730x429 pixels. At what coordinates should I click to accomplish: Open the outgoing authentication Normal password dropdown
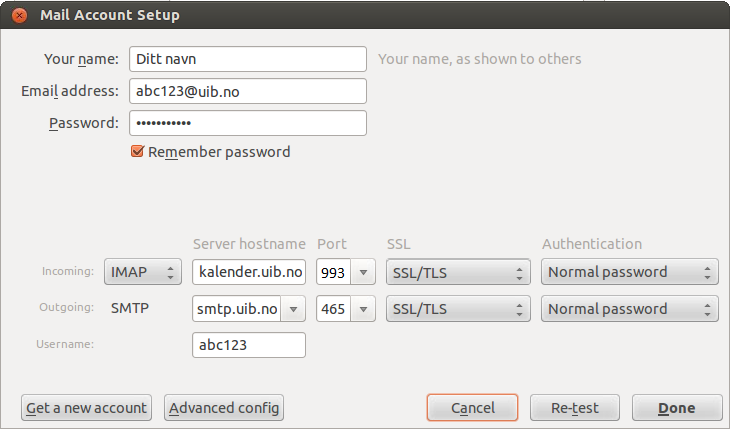(629, 309)
